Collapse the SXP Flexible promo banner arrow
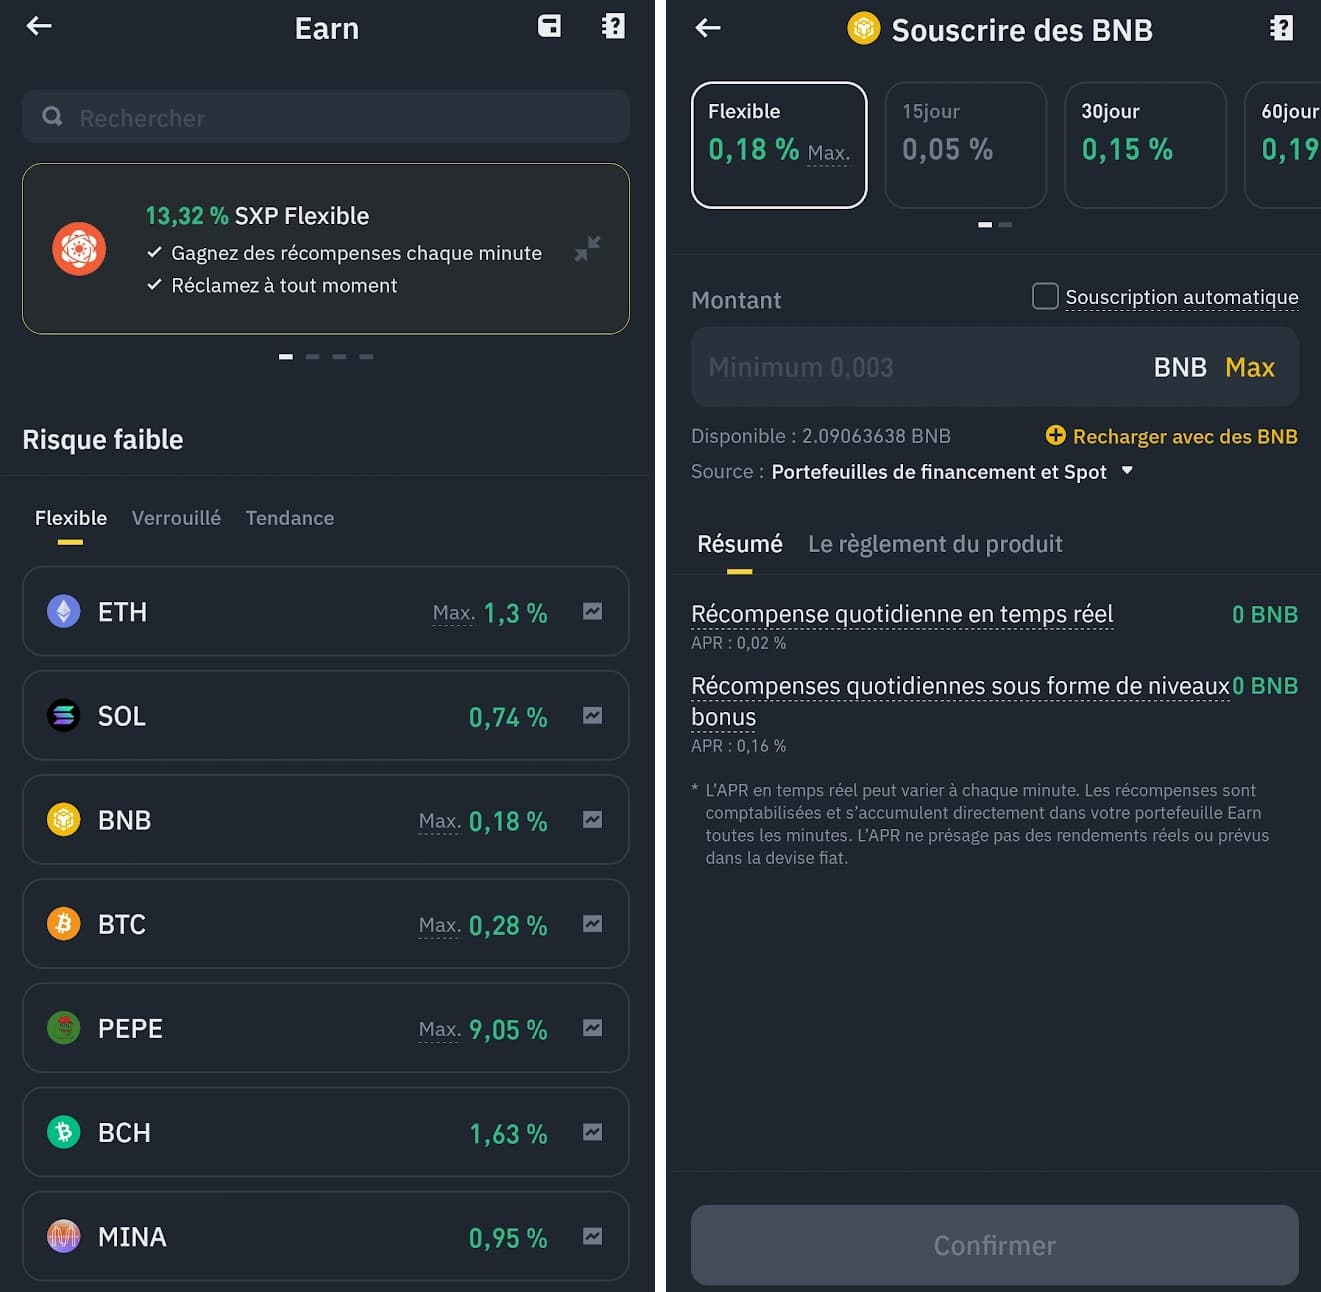1321x1292 pixels. 588,249
